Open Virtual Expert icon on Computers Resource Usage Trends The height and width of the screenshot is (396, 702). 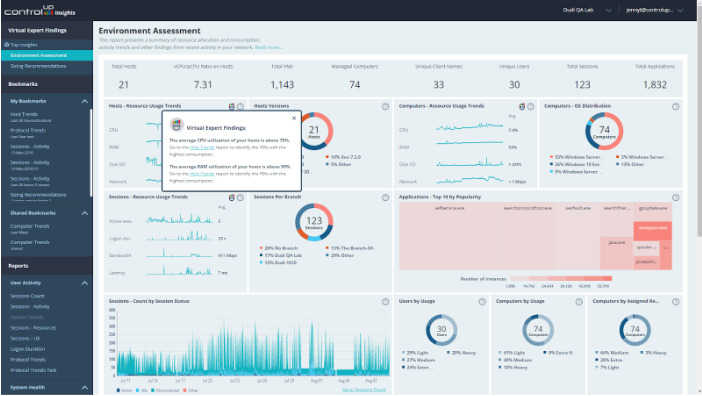522,106
